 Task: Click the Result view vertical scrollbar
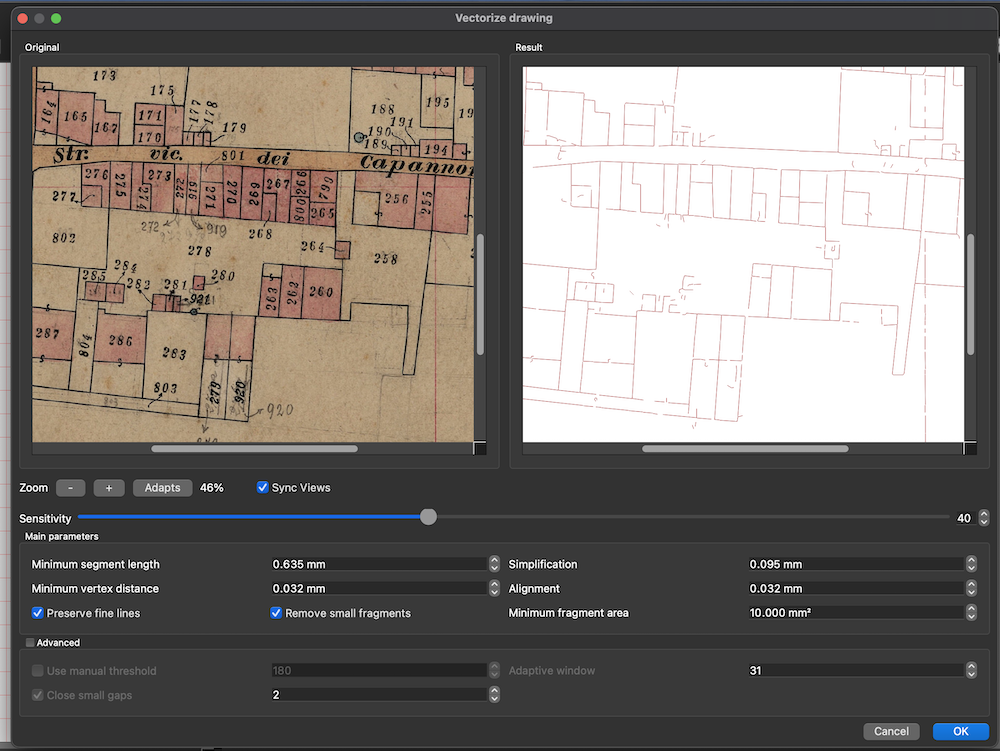click(x=970, y=295)
